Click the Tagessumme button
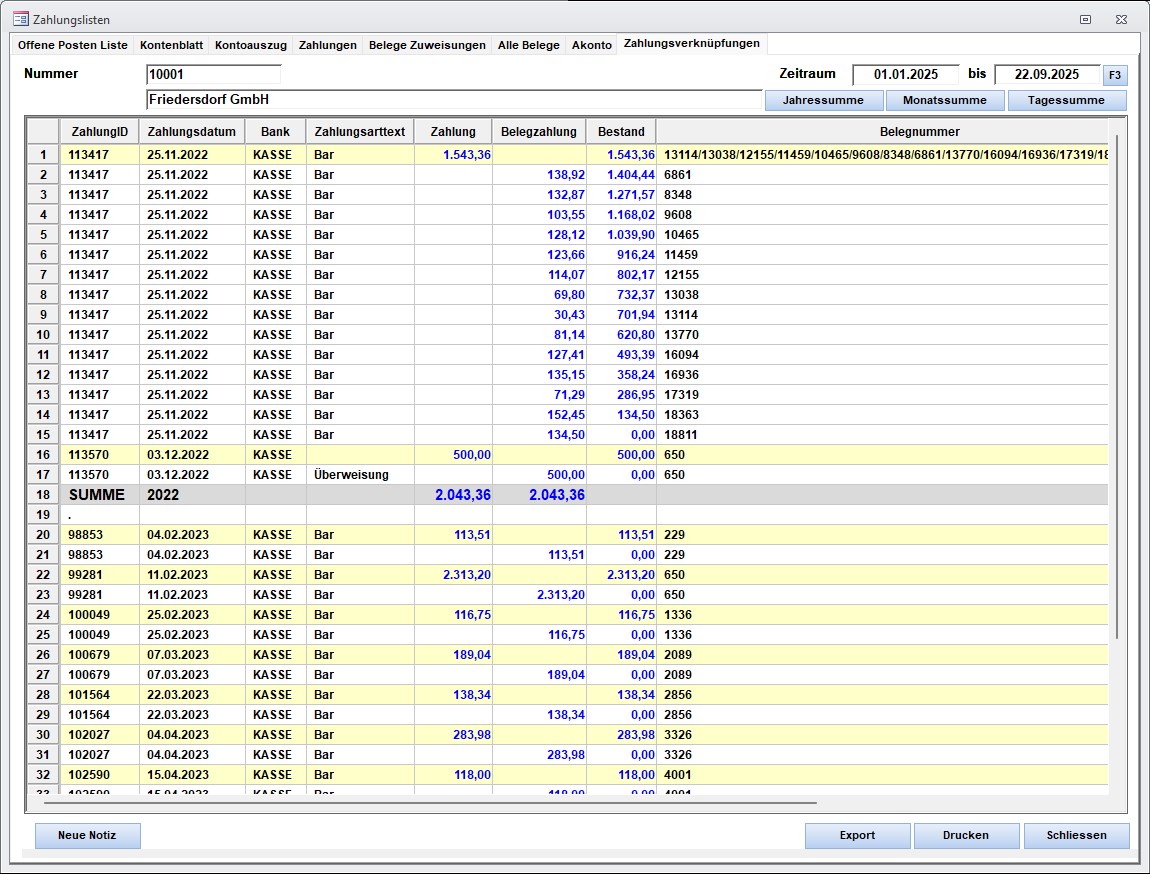 point(1066,100)
